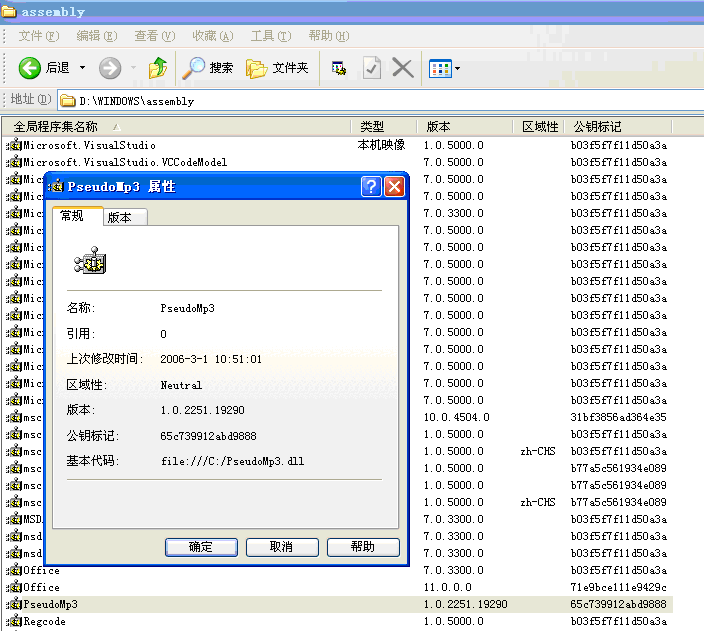
Task: Open the Back button history dropdown arrow
Action: (x=82, y=68)
